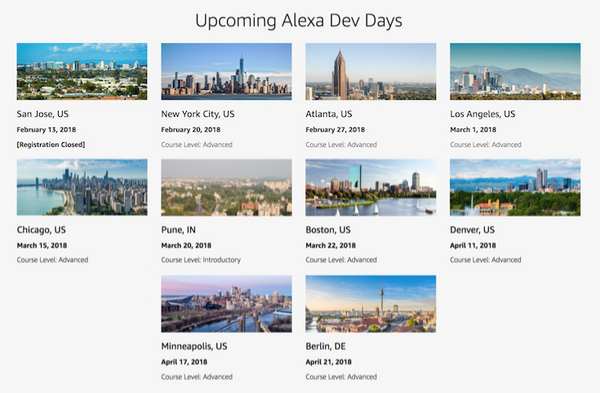Click the Upcoming Alexa Dev Days heading
600x393 pixels.
299,21
